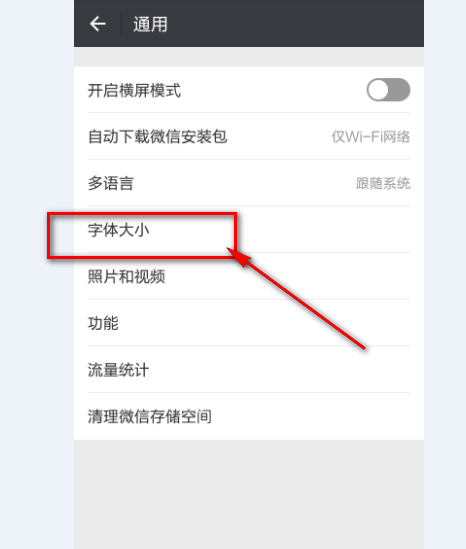Select the 开启横屏模式 label text
466x549 pixels.
tap(134, 91)
